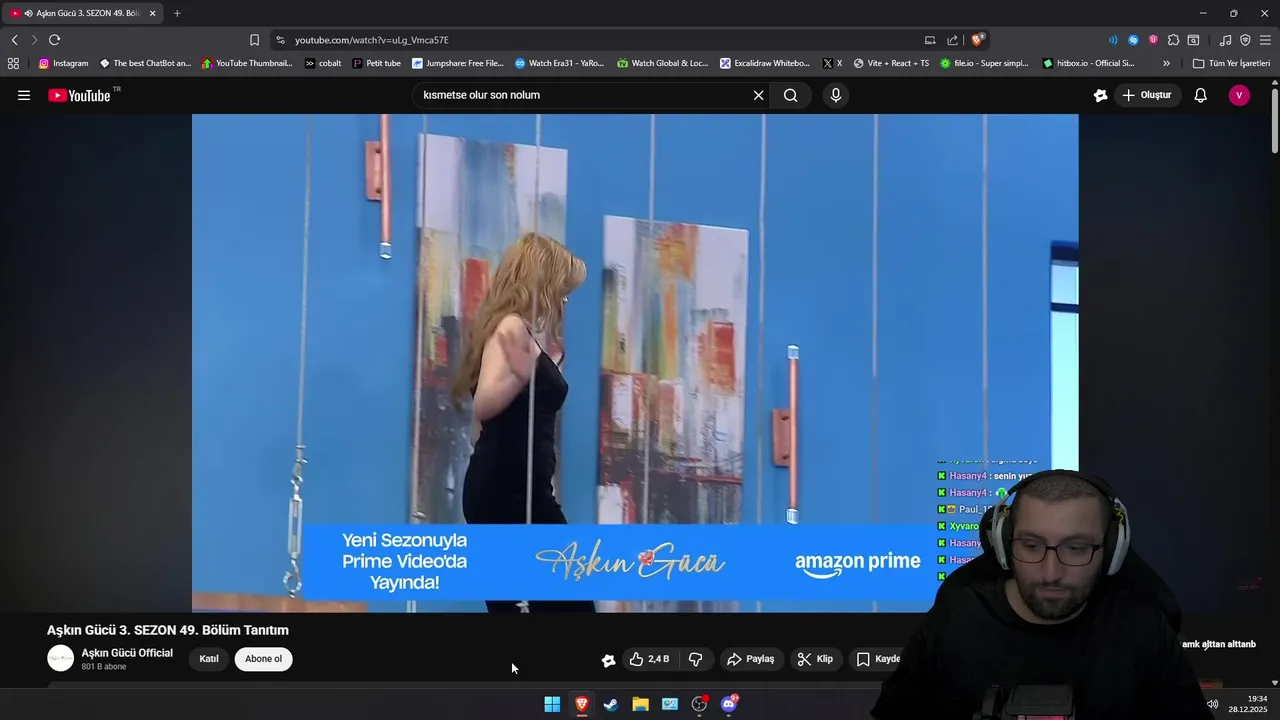
Task: Open the X bookmark
Action: click(832, 63)
